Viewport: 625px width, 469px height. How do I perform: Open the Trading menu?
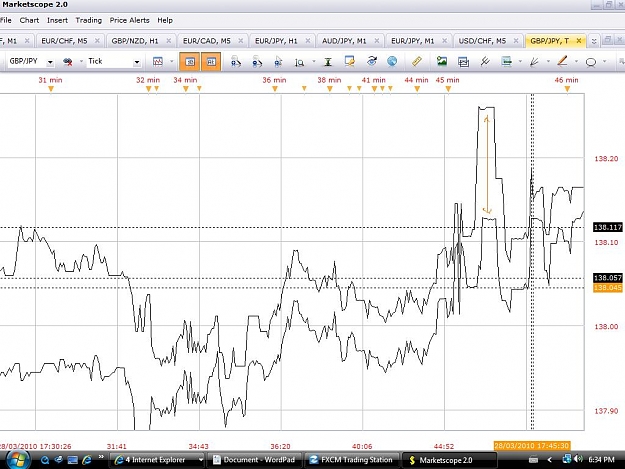pos(88,20)
